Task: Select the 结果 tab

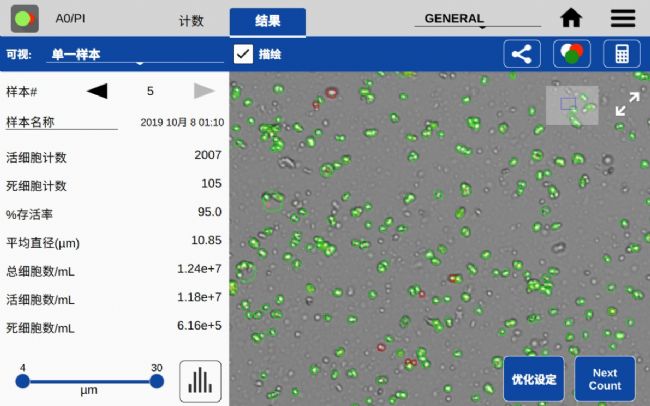Action: 268,20
